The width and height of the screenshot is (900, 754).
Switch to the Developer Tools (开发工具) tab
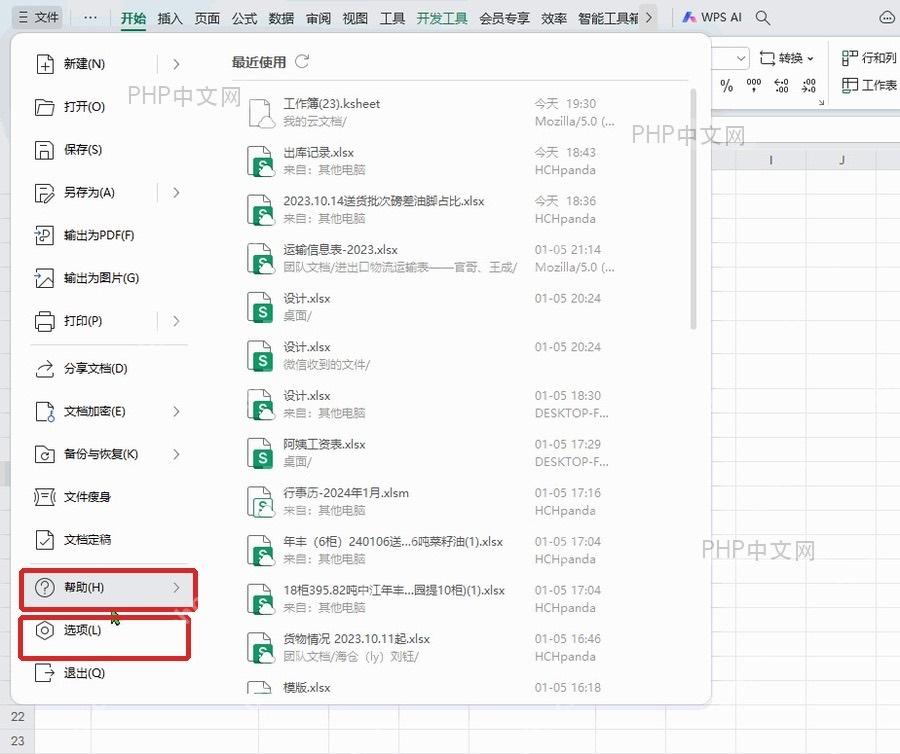443,18
